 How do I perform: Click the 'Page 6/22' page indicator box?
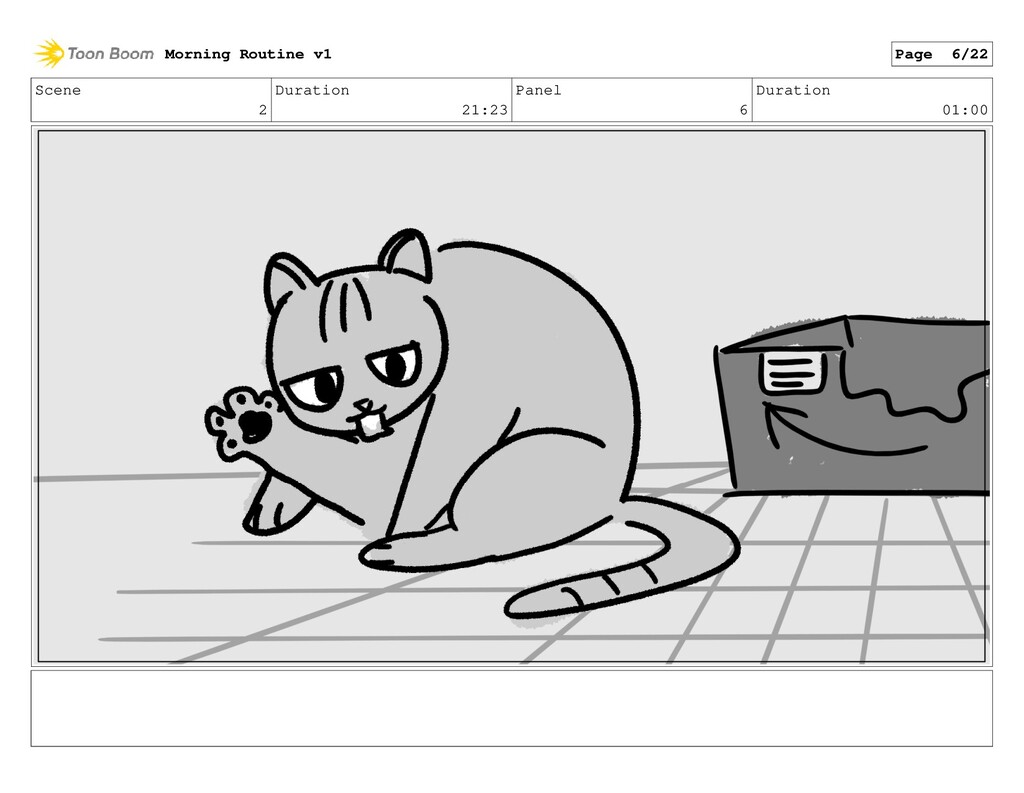(941, 54)
